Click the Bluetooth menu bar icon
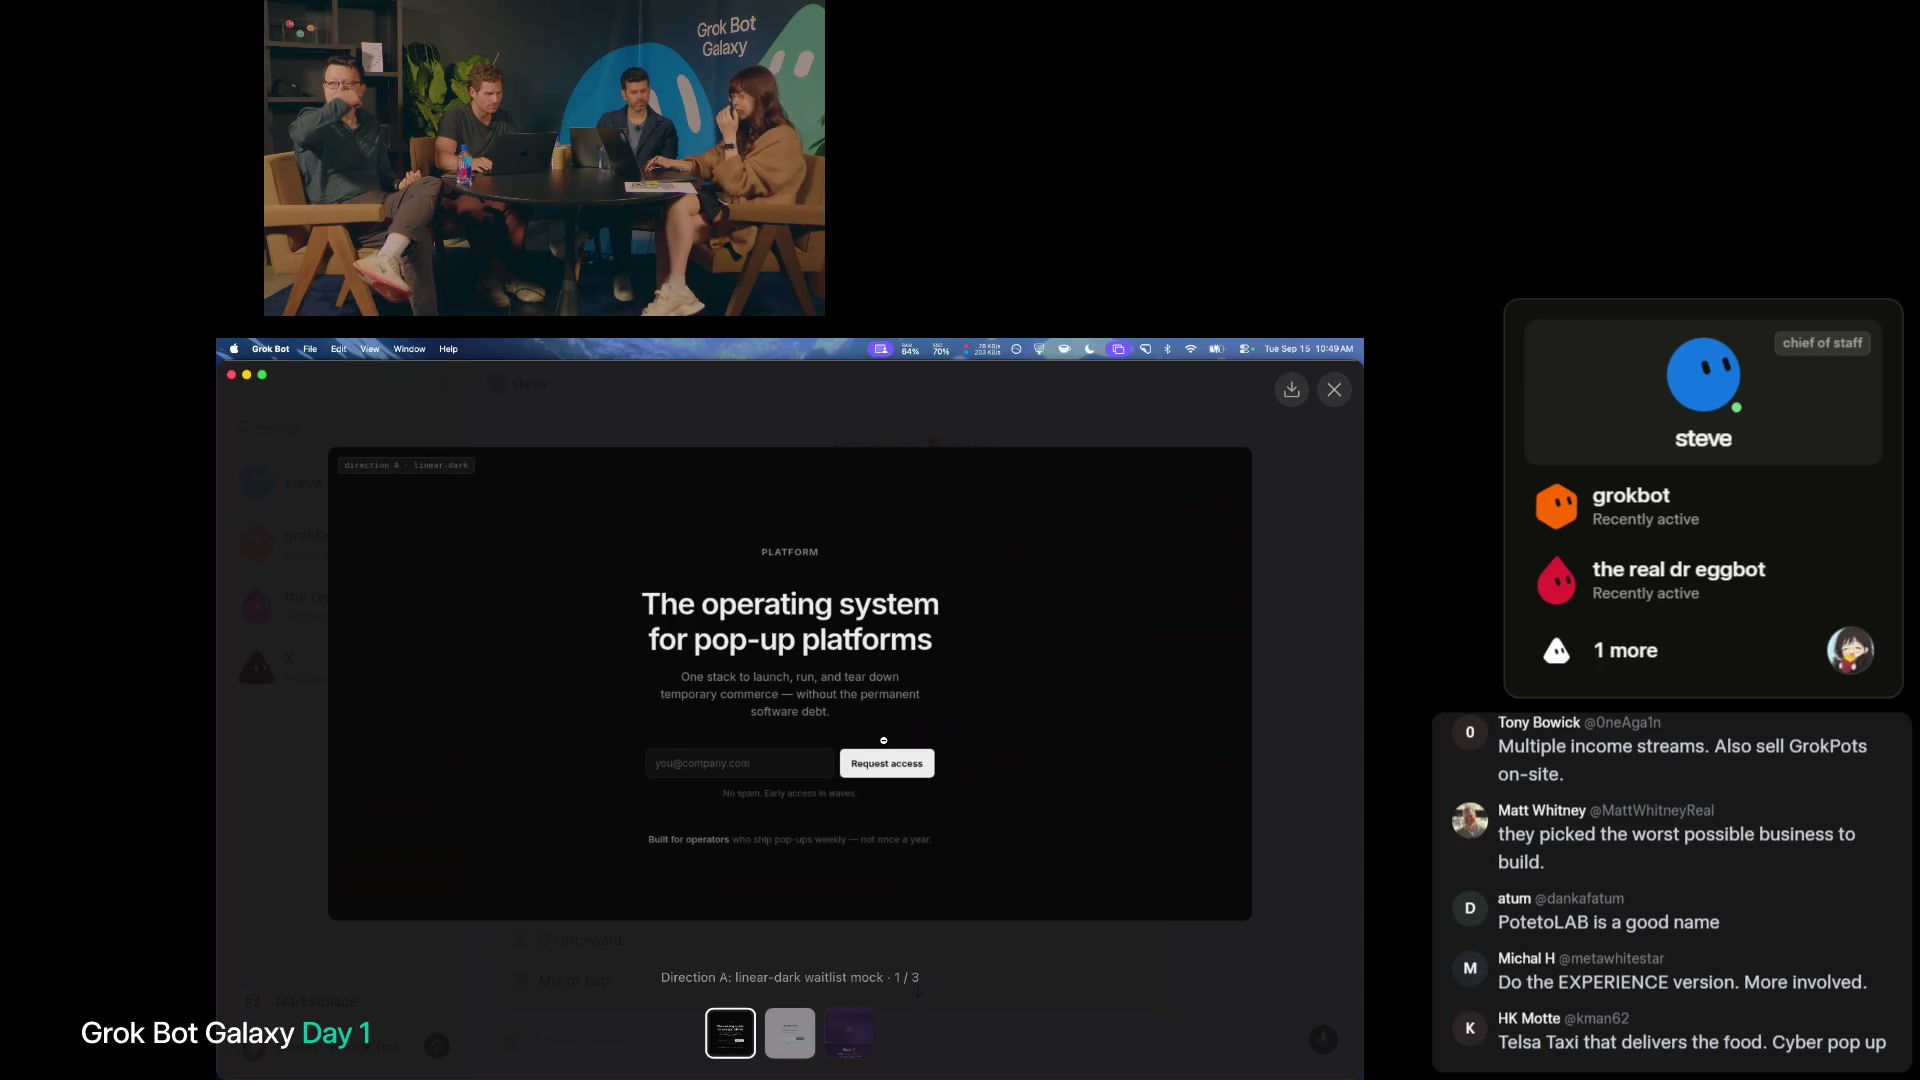The image size is (1920, 1080). pyautogui.click(x=1167, y=349)
